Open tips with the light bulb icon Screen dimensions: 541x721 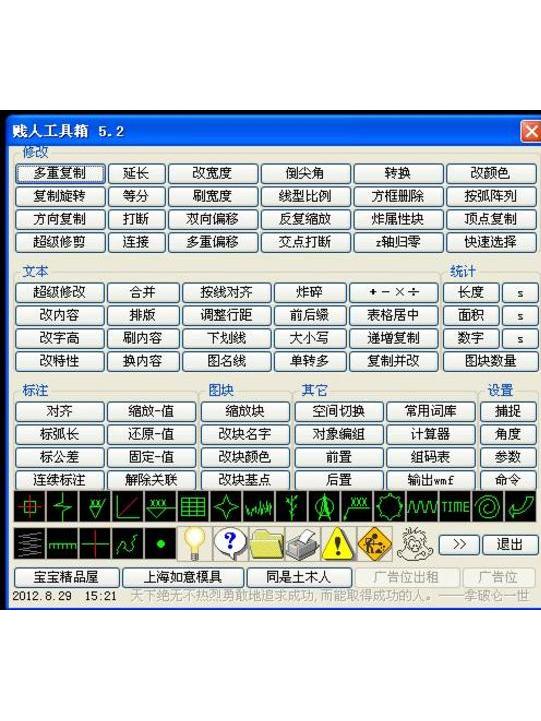[x=194, y=544]
